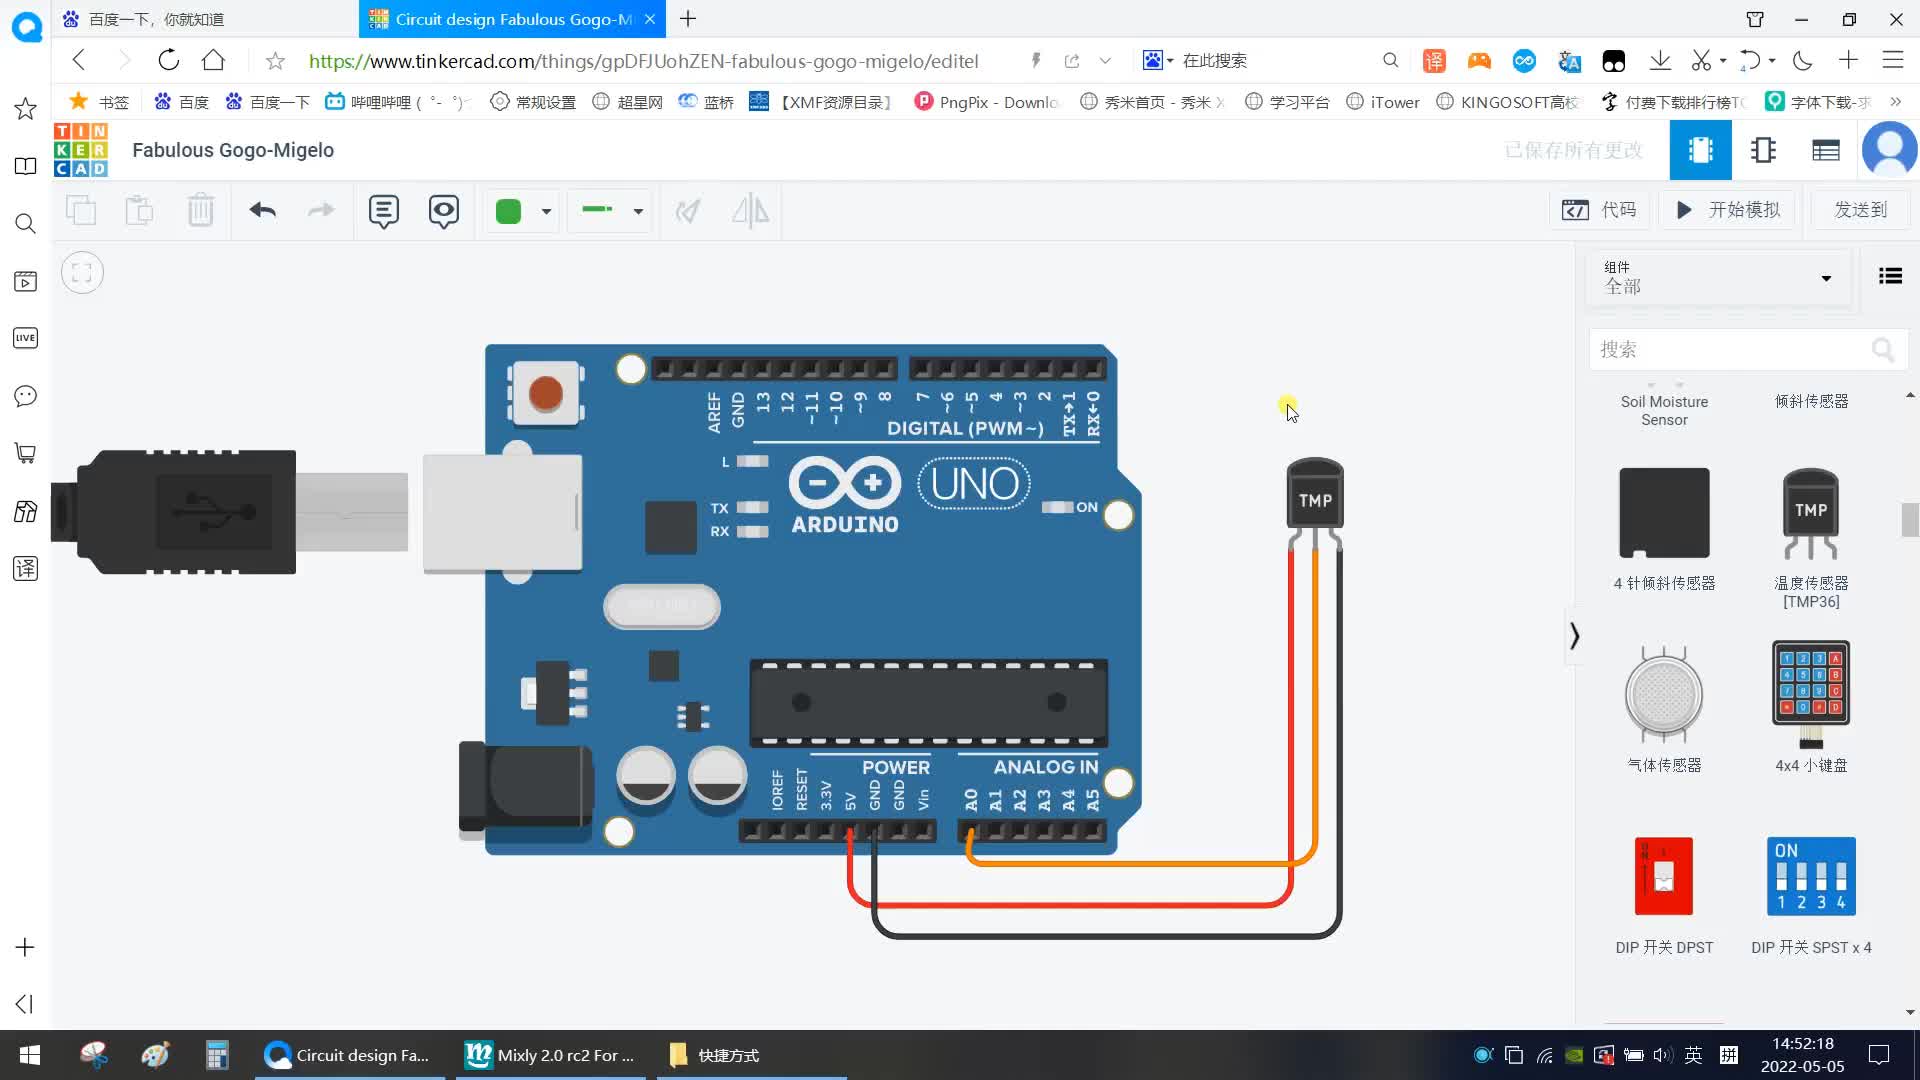The height and width of the screenshot is (1080, 1920).
Task: Open sidebar favorites star icon
Action: (25, 109)
